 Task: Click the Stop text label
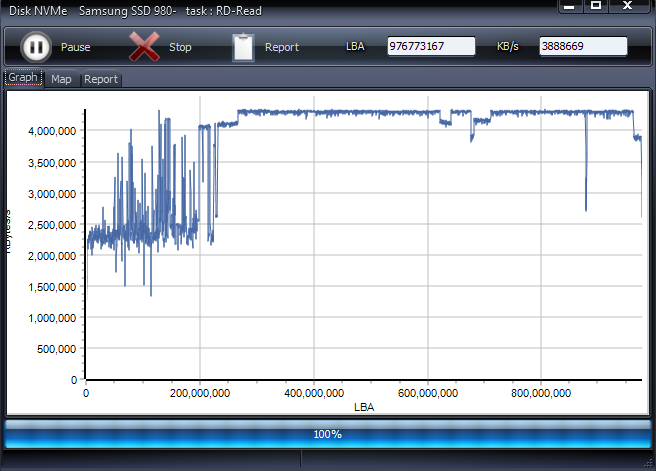point(180,47)
